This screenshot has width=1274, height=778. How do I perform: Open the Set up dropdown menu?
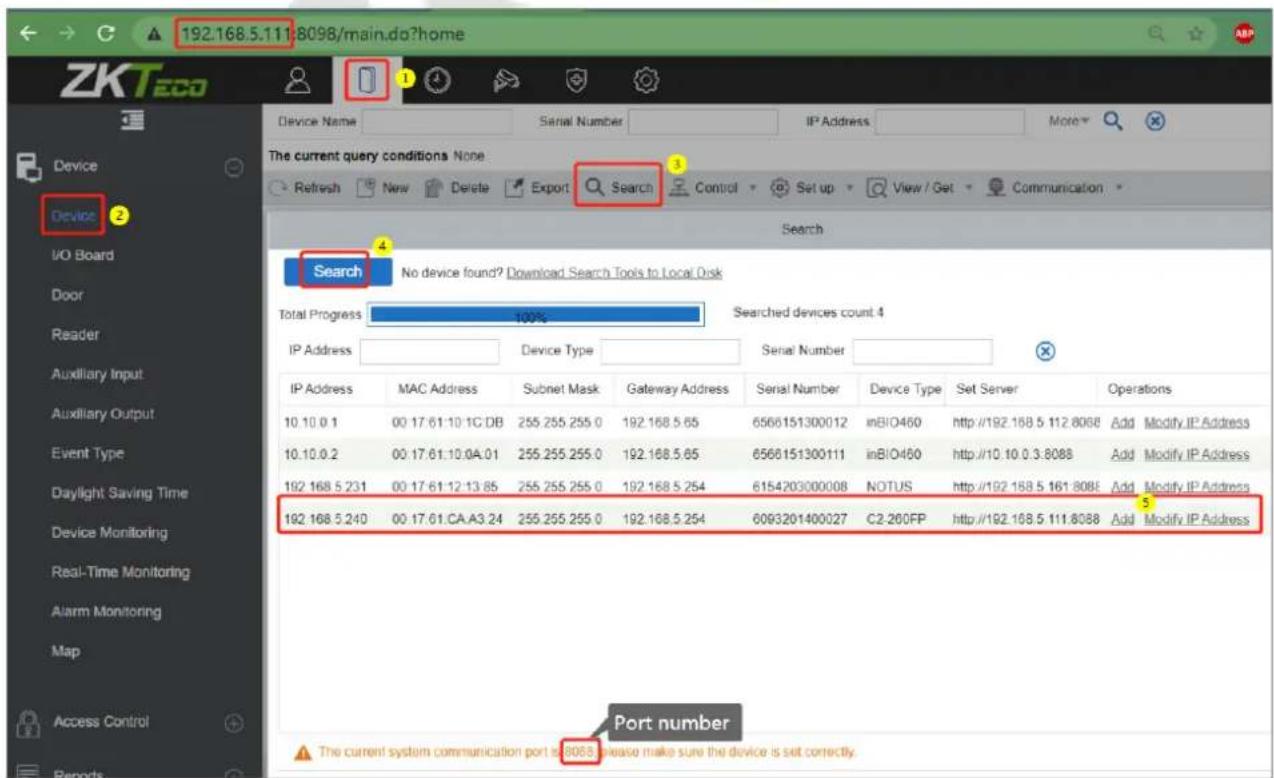[x=812, y=188]
